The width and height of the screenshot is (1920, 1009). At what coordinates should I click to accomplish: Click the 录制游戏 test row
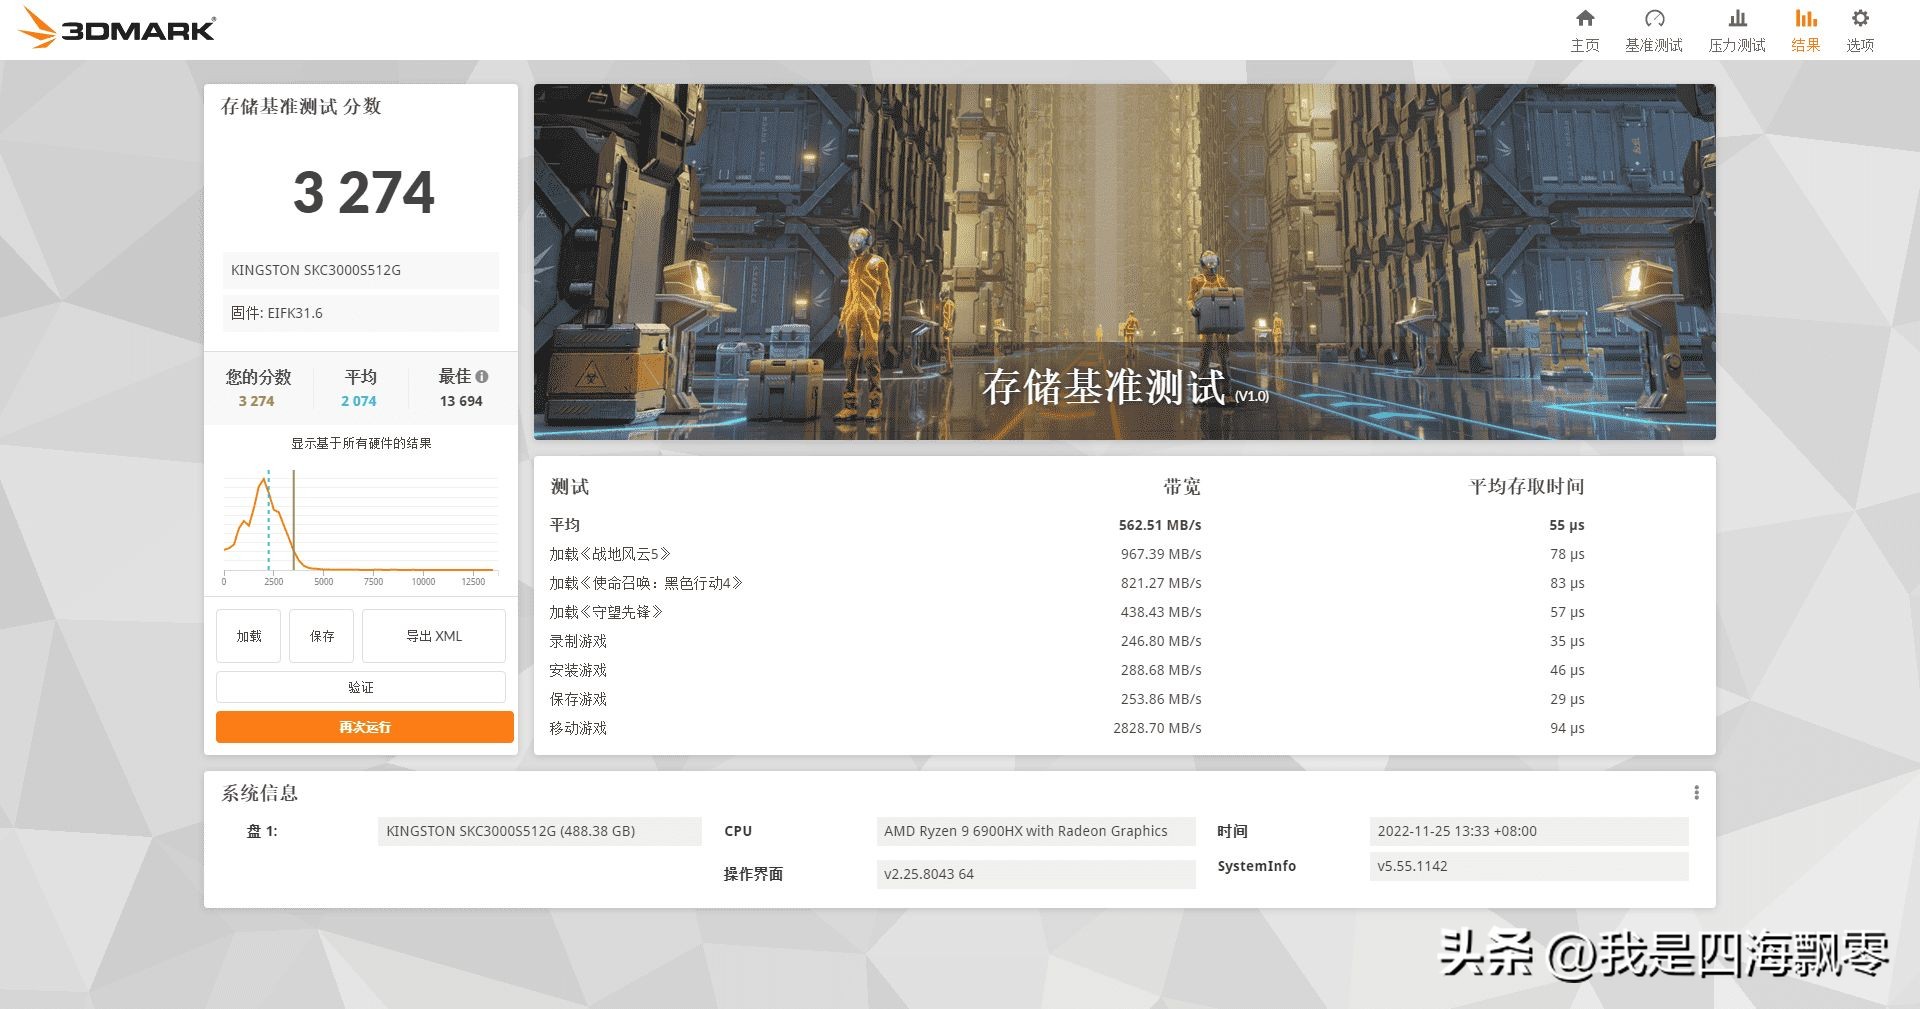(1125, 641)
